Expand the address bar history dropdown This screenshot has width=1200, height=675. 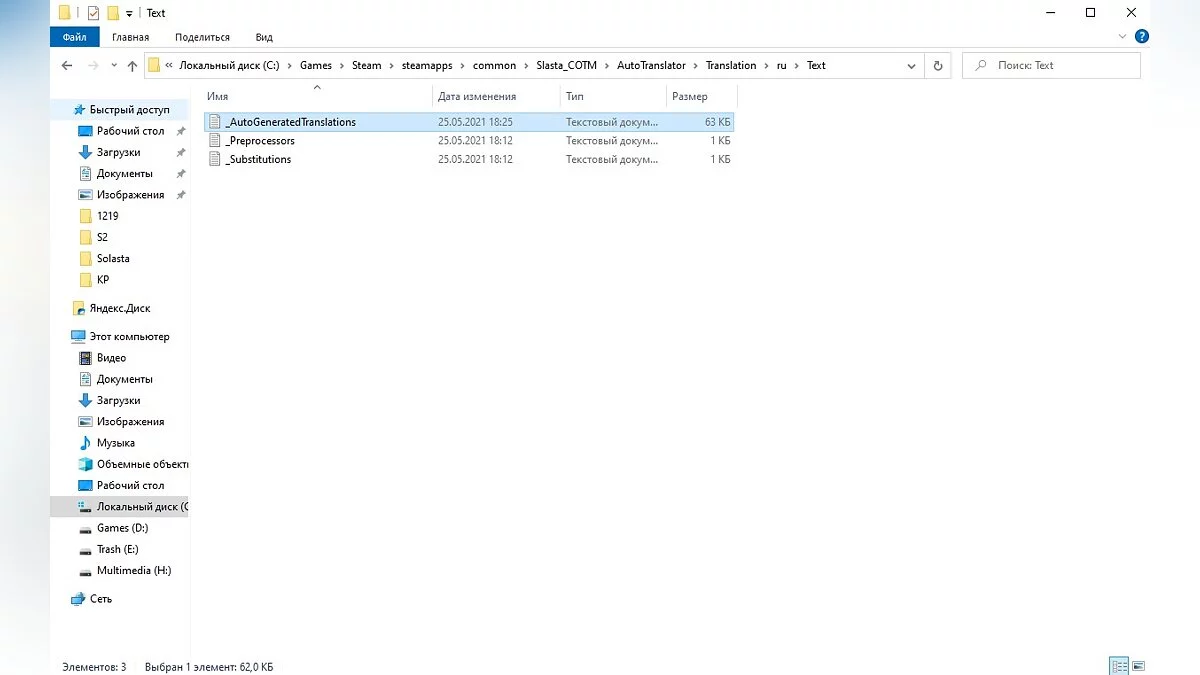[x=912, y=65]
